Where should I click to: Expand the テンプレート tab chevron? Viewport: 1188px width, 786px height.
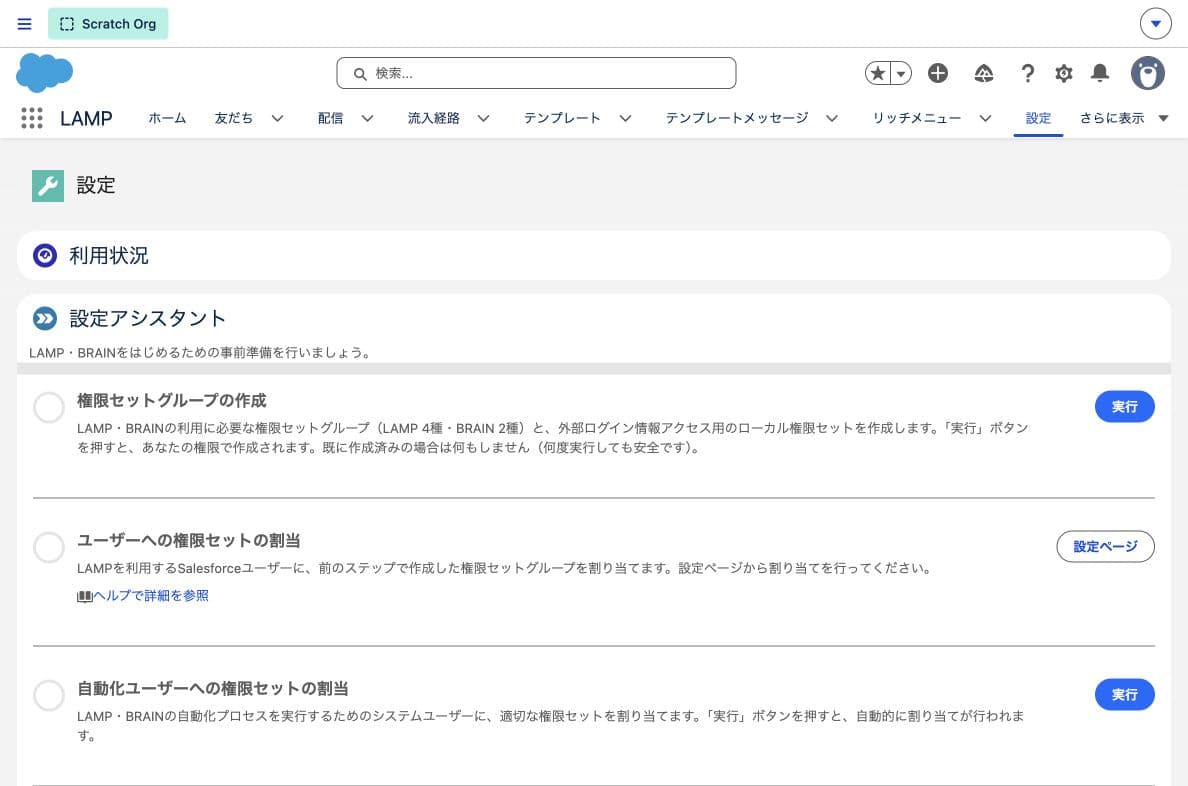625,118
